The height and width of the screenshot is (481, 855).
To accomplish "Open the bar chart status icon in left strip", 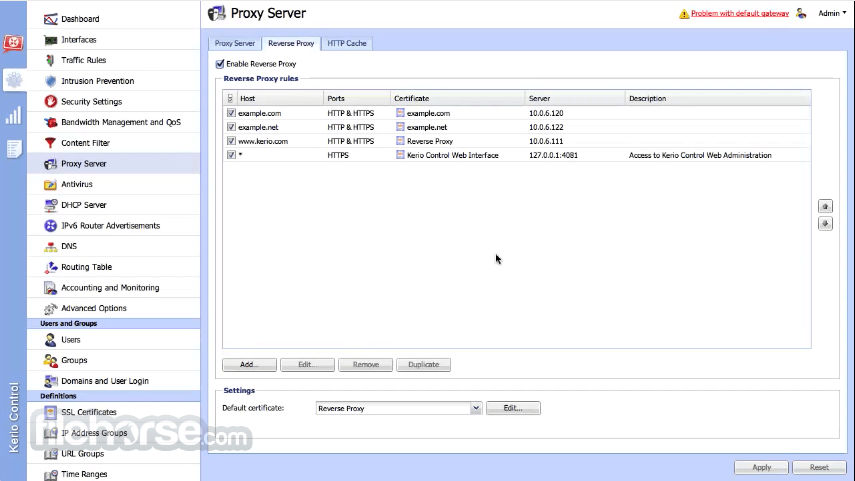I will (x=14, y=115).
